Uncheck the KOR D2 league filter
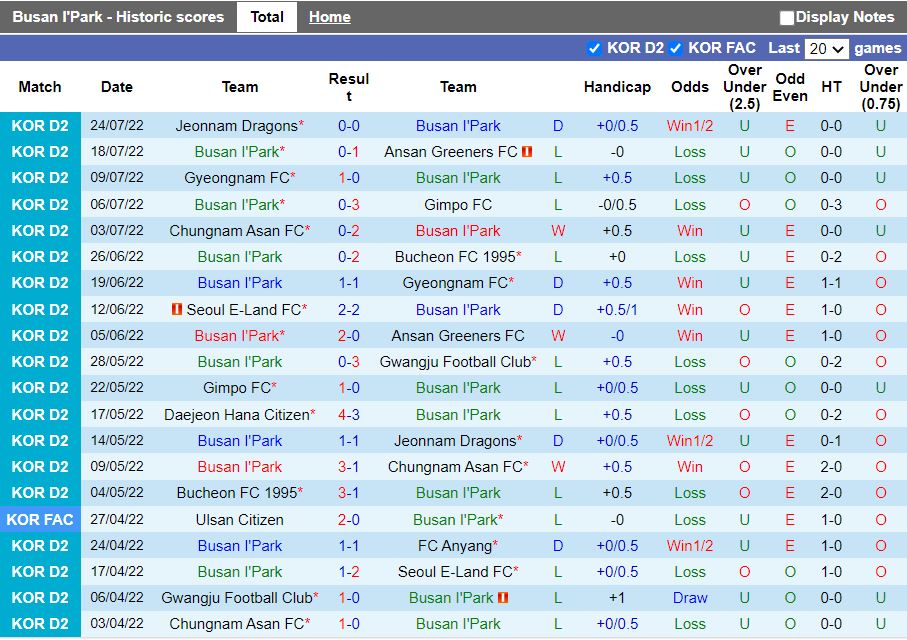 click(593, 49)
